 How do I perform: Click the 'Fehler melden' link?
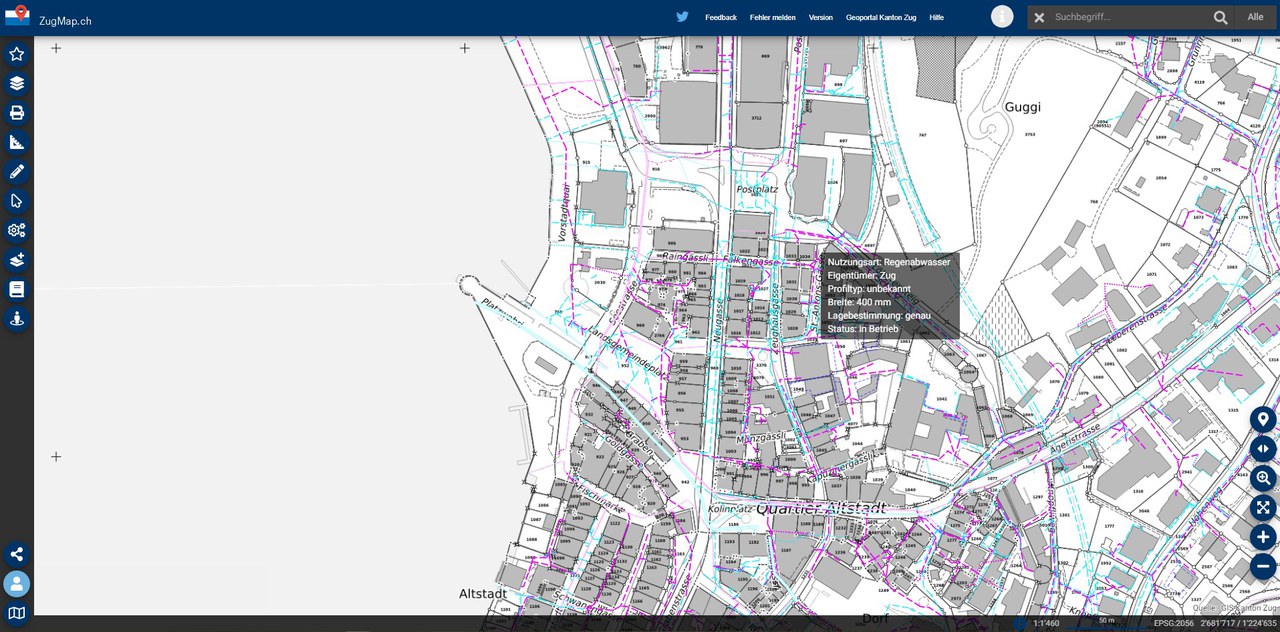(x=772, y=17)
